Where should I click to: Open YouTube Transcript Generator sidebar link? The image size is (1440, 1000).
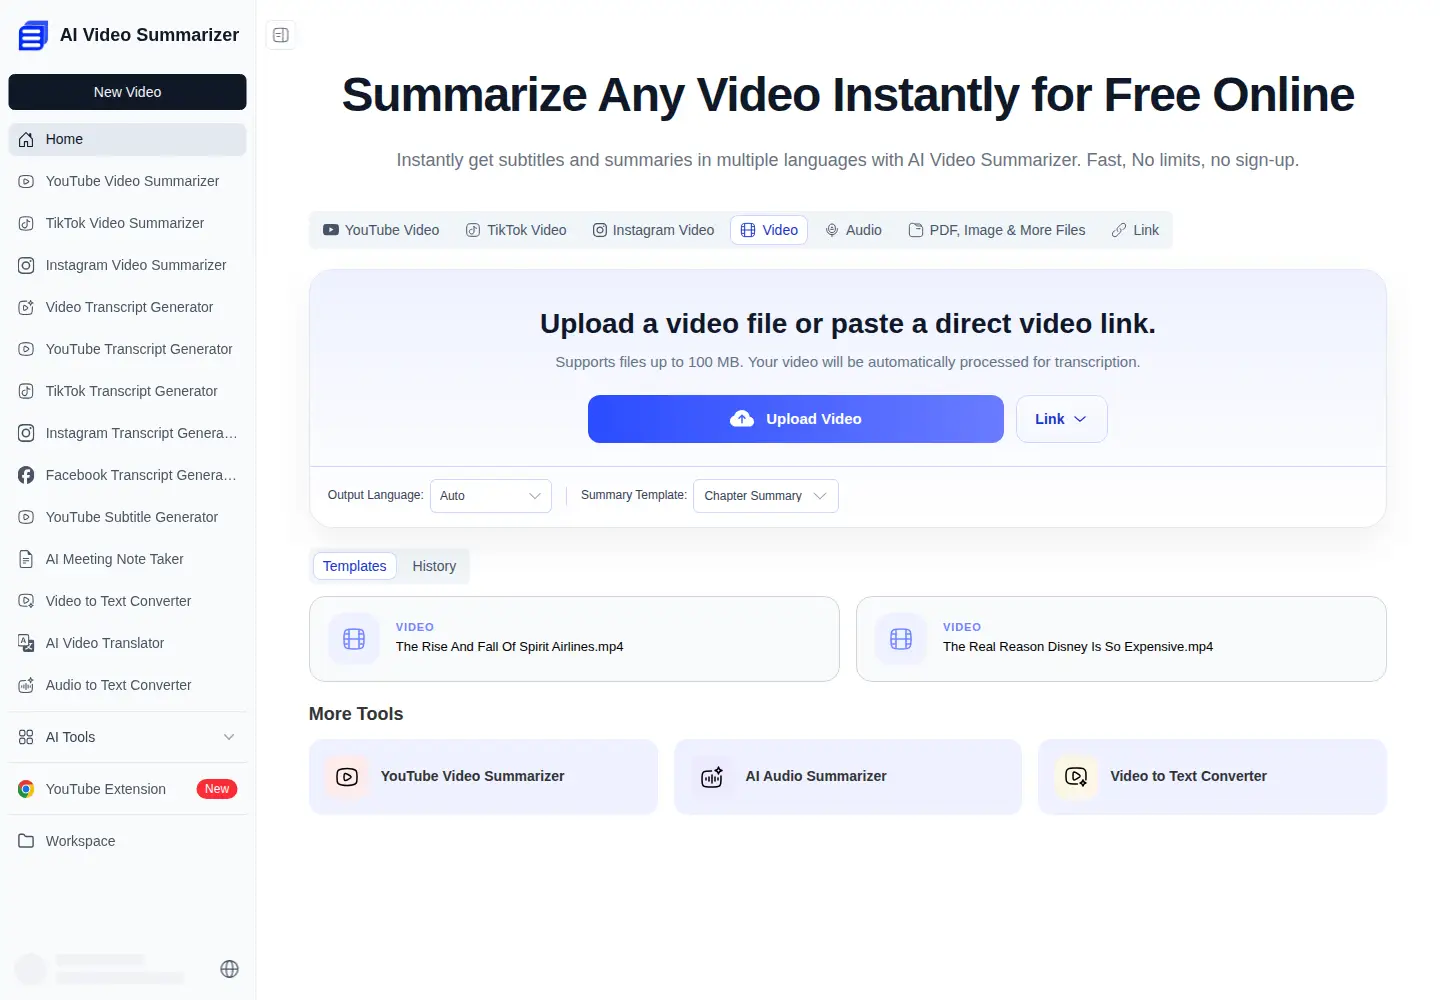coord(128,349)
